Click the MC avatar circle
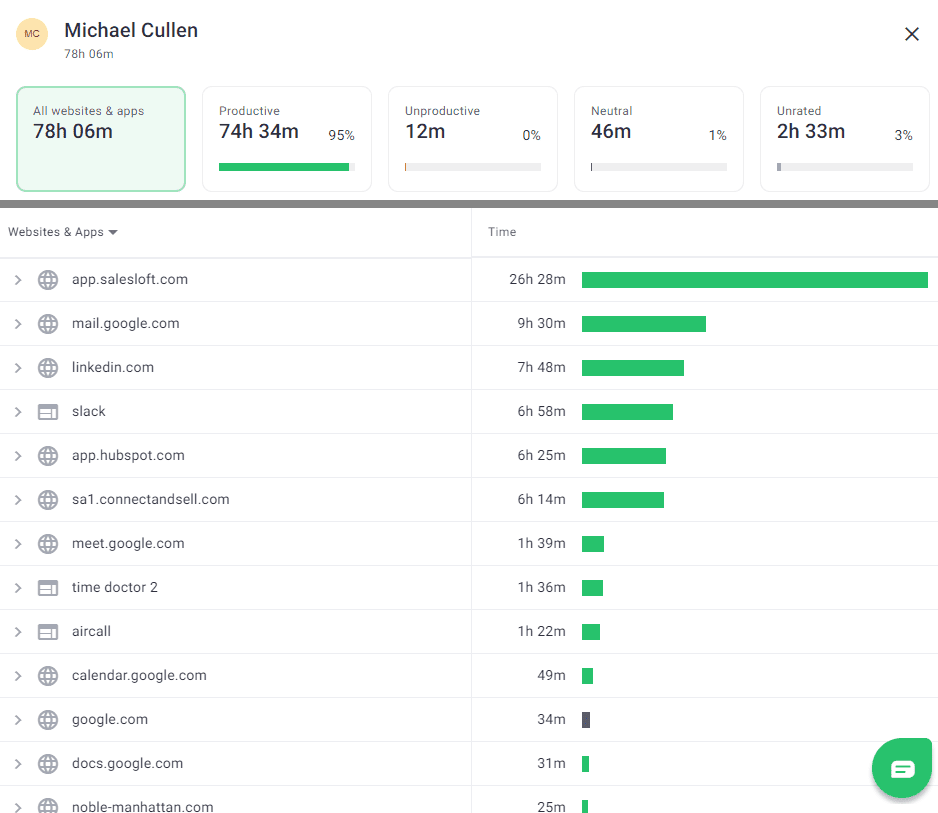 [x=32, y=34]
